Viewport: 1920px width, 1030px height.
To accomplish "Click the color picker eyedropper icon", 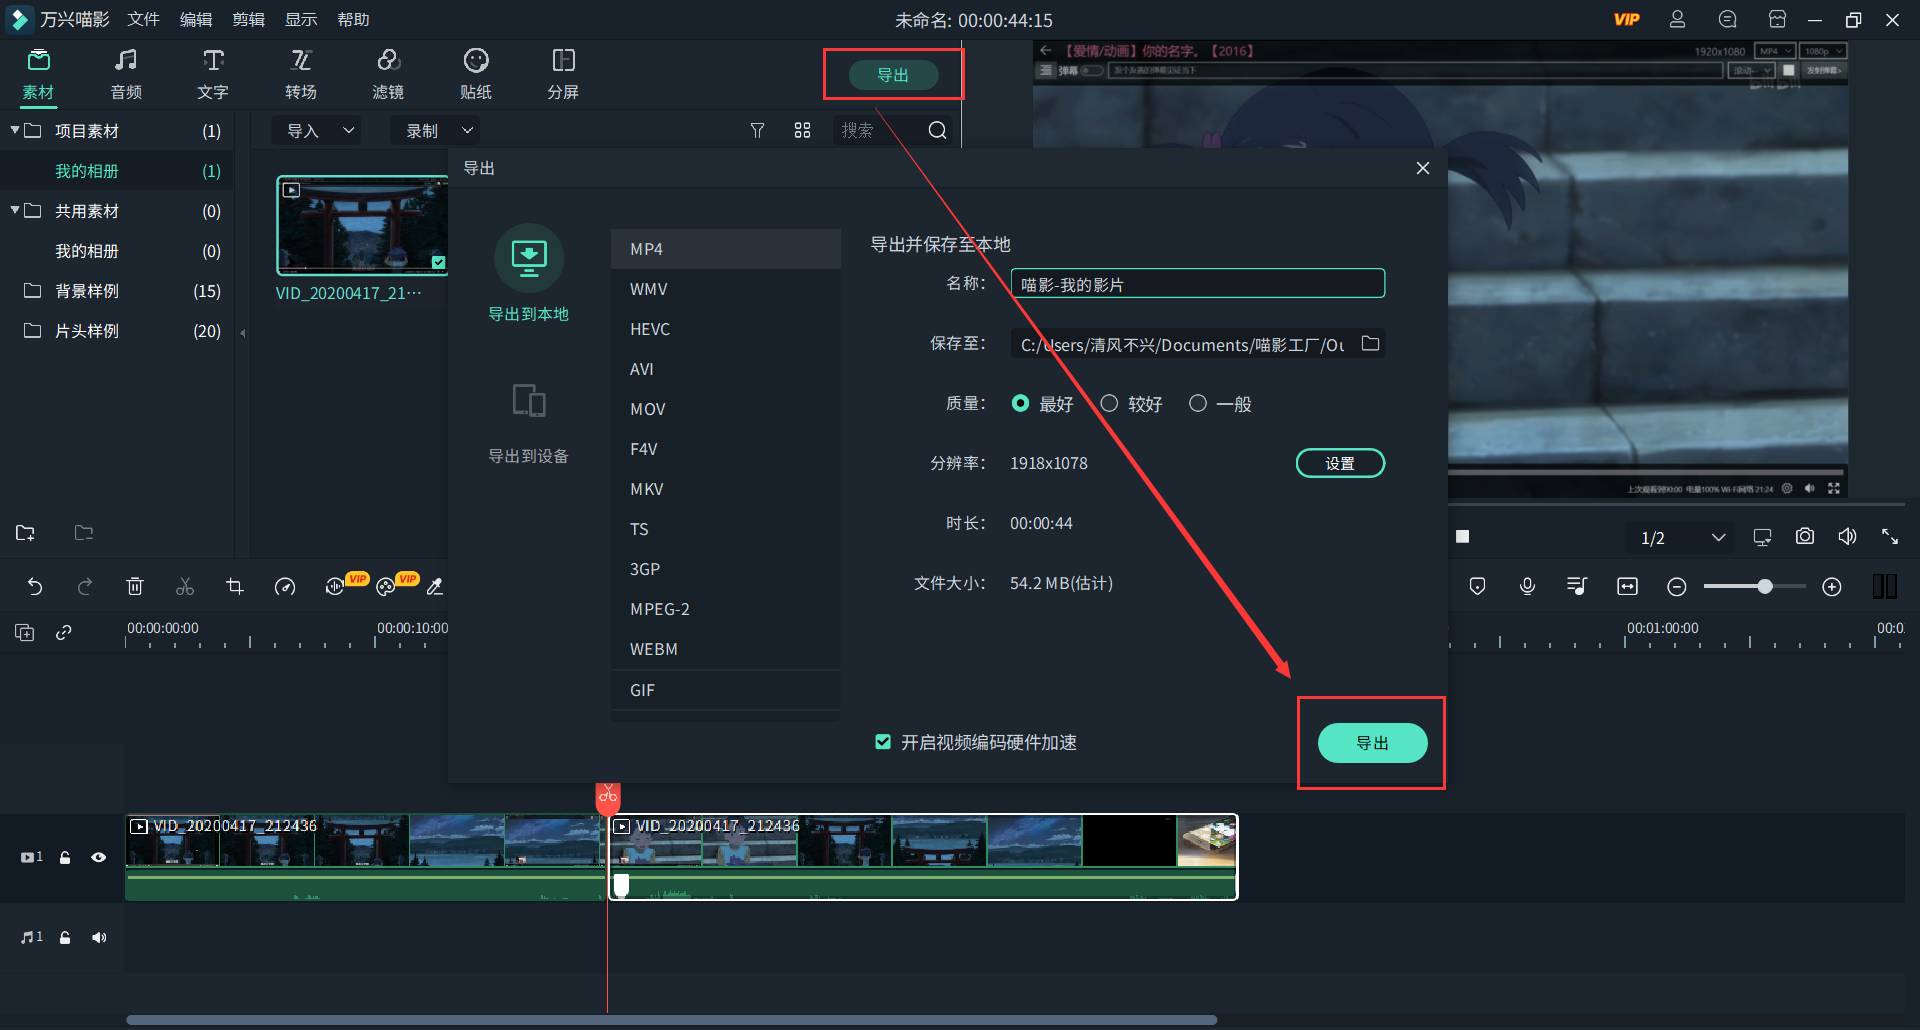I will (x=435, y=587).
